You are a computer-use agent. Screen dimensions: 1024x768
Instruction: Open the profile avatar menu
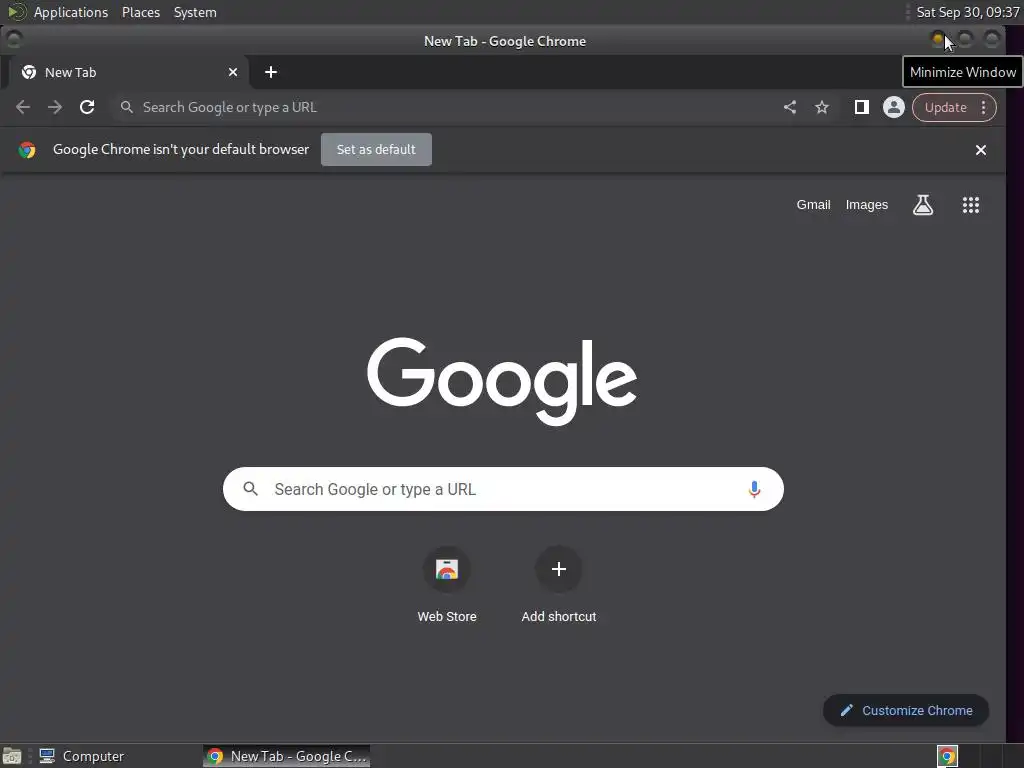click(x=893, y=107)
